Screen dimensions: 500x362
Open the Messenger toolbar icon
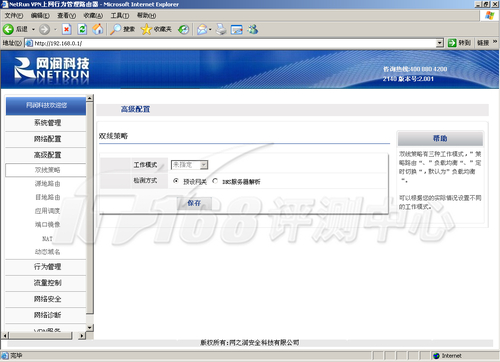253,29
